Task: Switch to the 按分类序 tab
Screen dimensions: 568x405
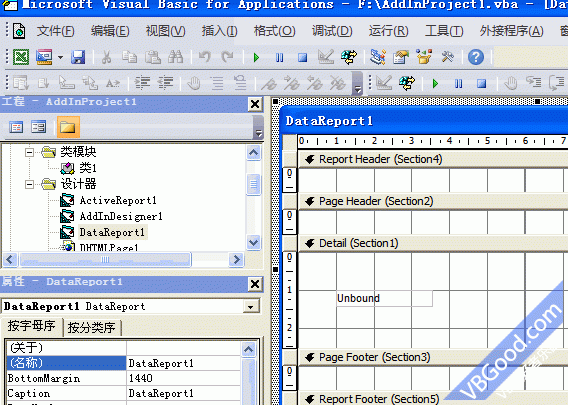Action: point(91,327)
